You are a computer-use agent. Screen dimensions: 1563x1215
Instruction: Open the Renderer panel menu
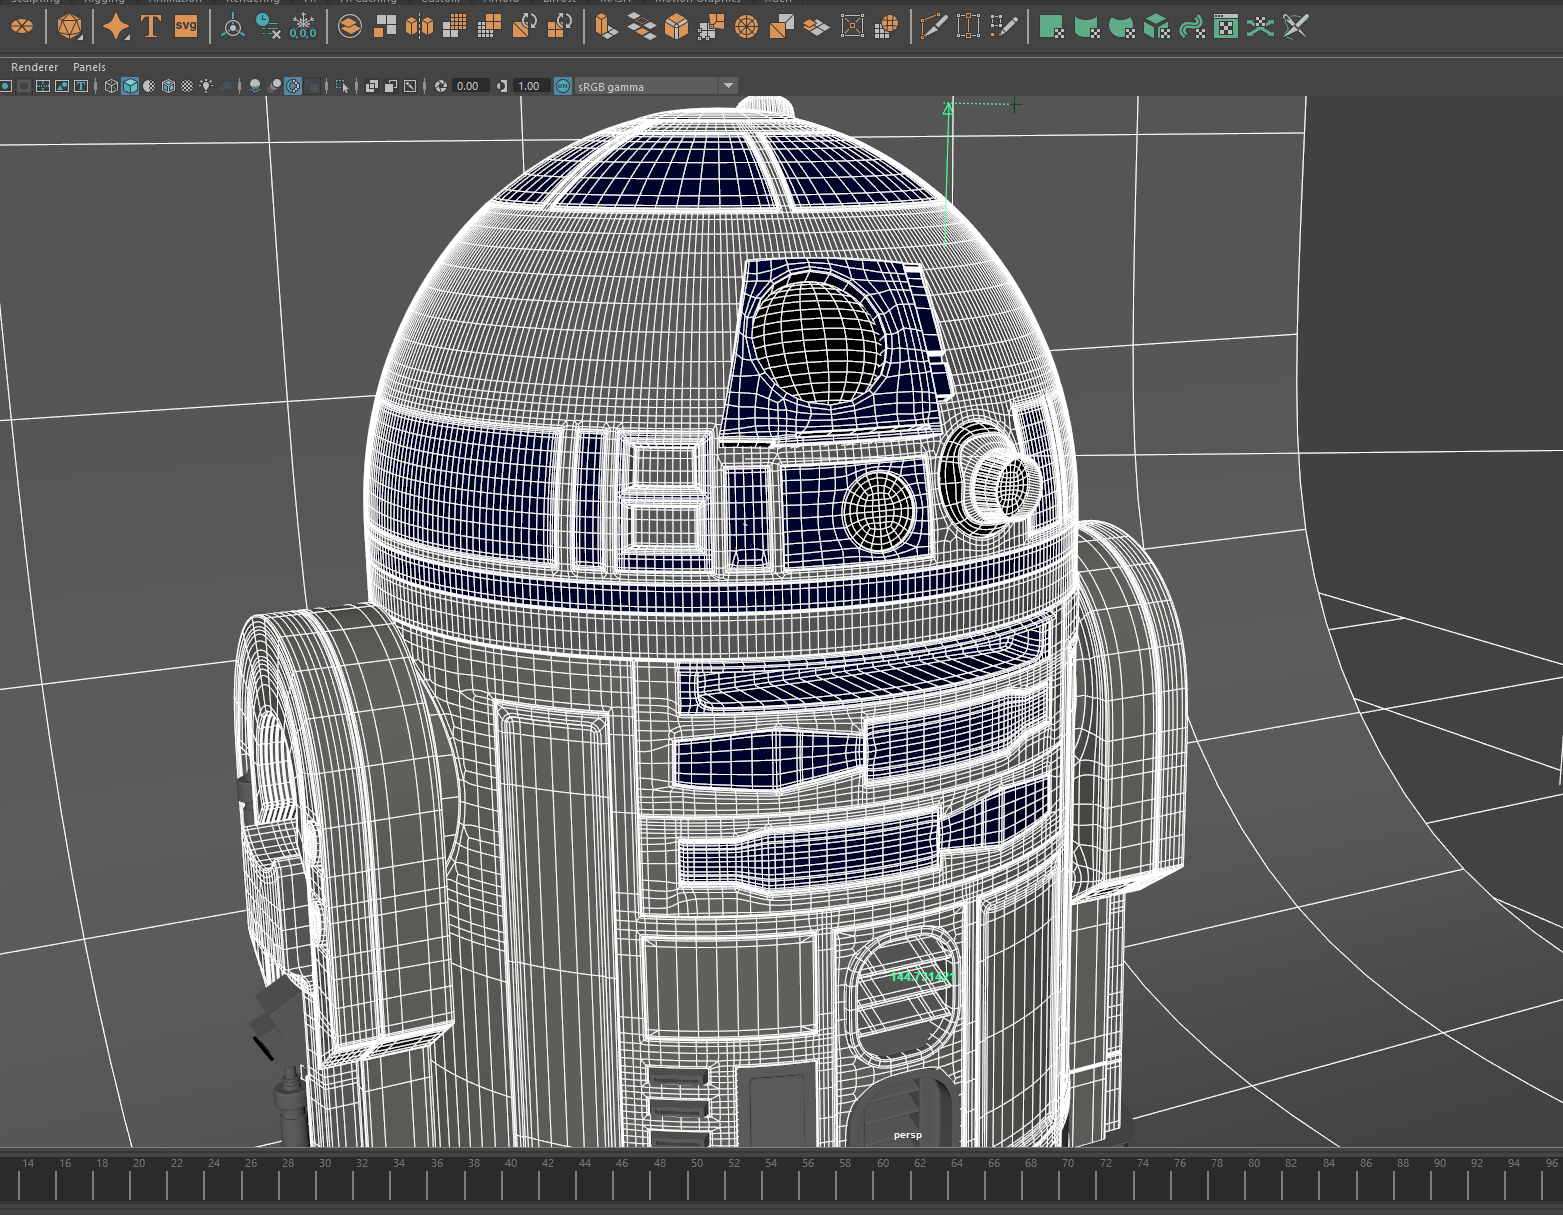coord(34,67)
